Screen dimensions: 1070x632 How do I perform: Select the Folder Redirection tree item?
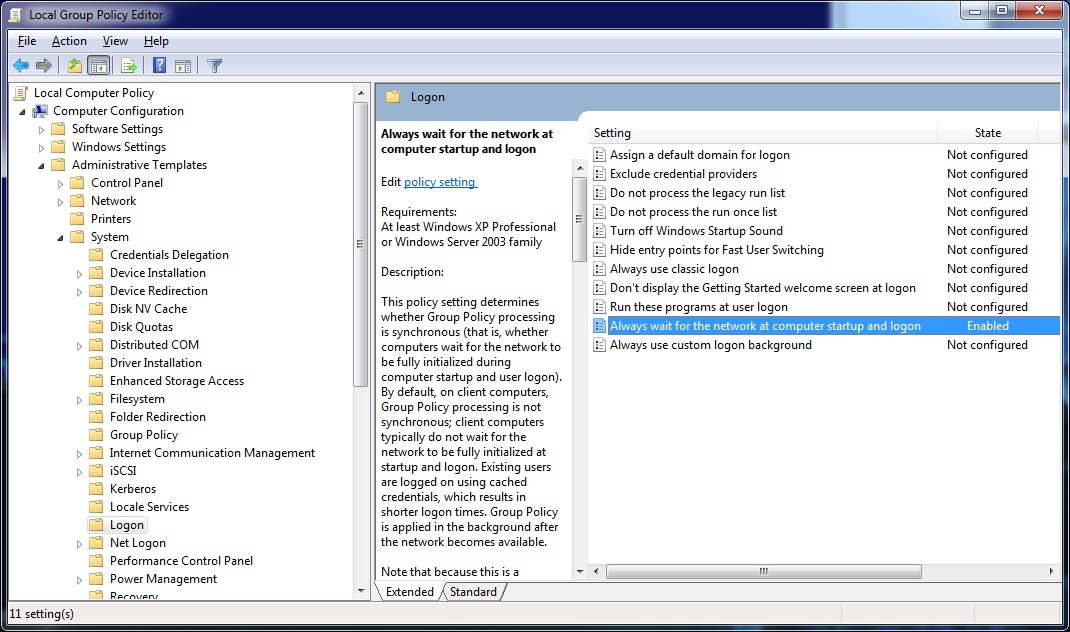pos(158,417)
